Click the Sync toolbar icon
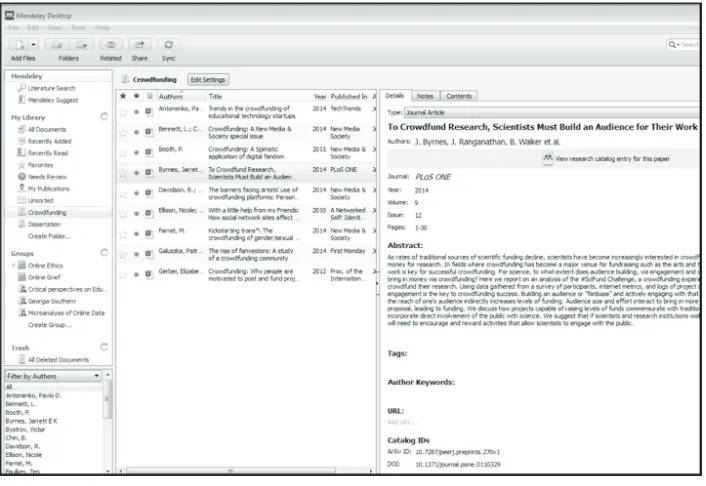This screenshot has width=706, height=486. pyautogui.click(x=169, y=45)
